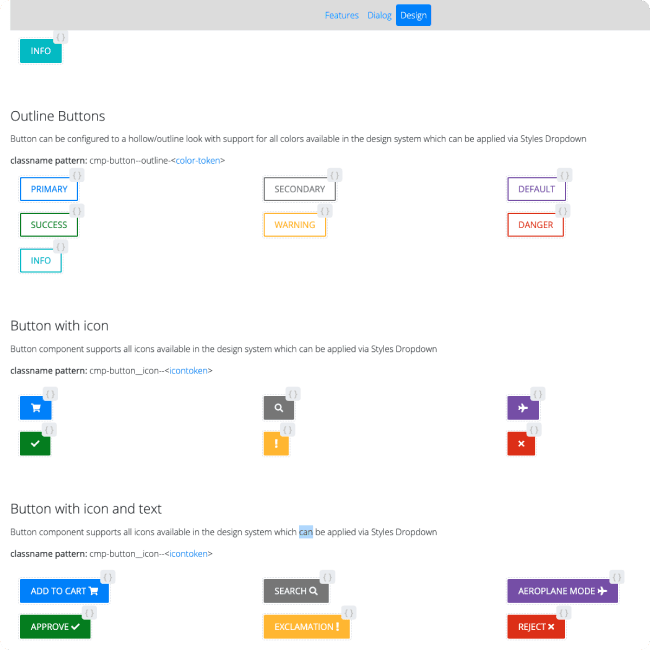650x650 pixels.
Task: Click the braces badge above Search text button
Action: coord(327,577)
